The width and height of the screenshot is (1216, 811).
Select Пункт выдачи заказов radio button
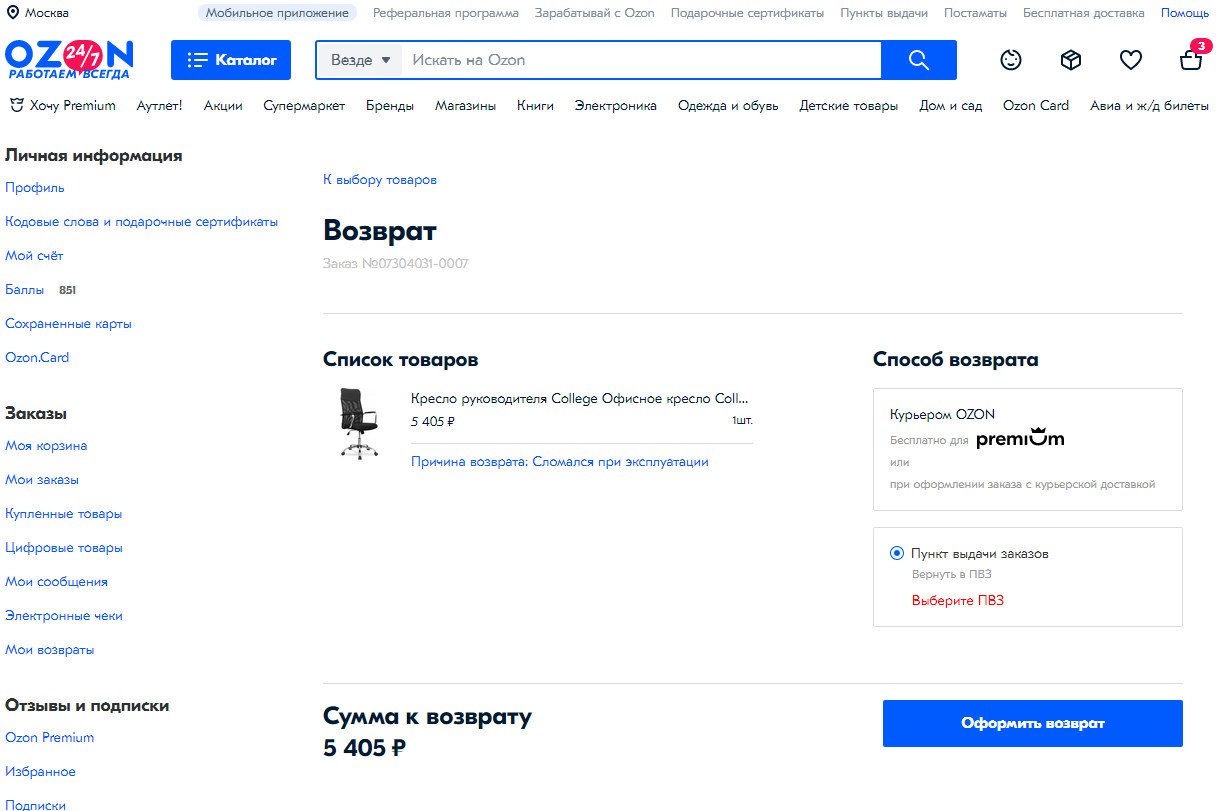(897, 553)
